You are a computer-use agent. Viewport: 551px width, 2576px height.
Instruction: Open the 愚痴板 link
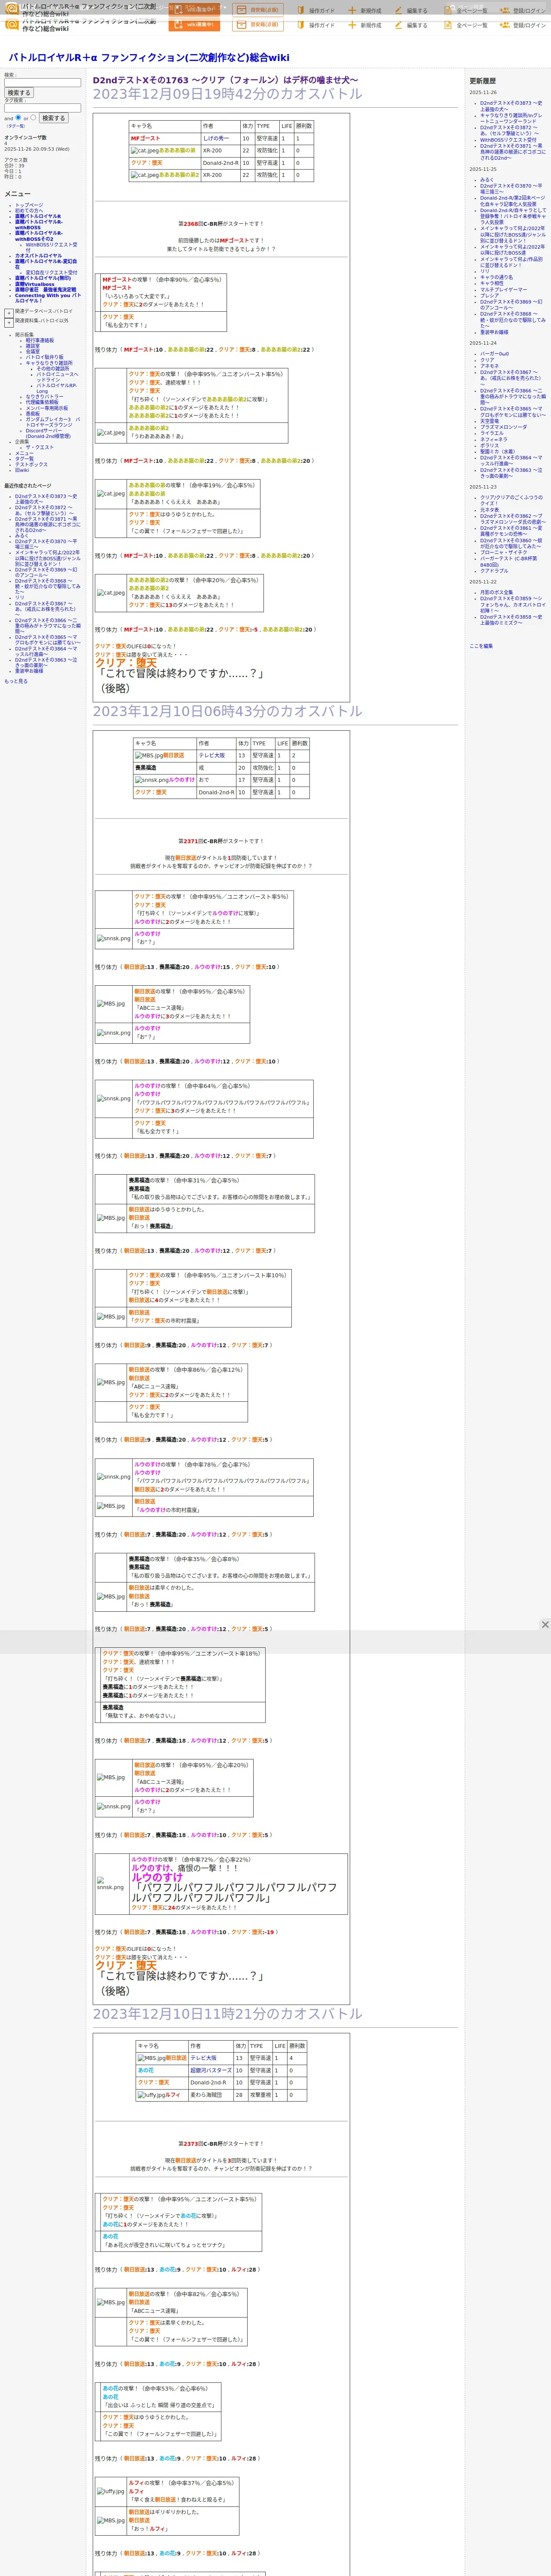[x=33, y=414]
